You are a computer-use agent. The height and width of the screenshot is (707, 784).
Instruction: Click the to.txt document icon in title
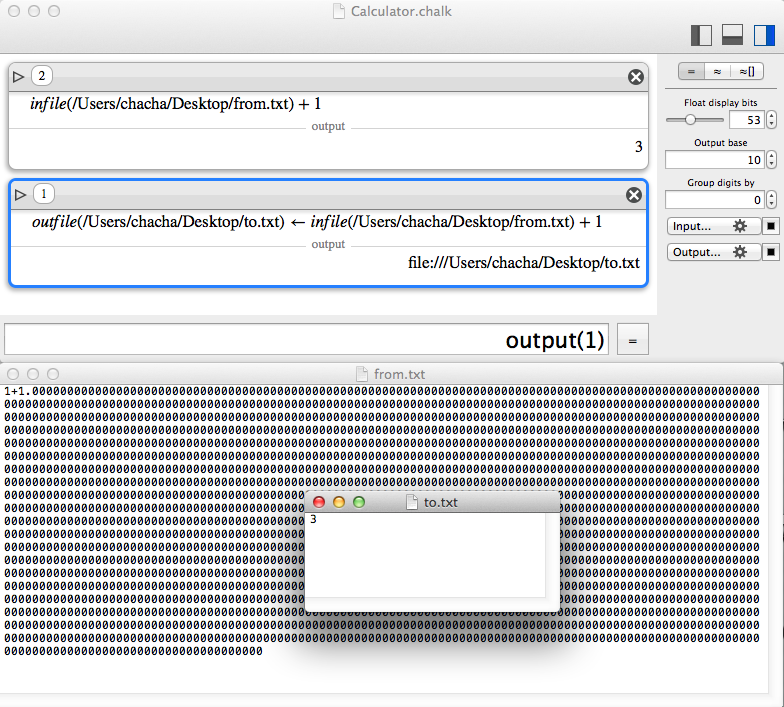(x=412, y=502)
